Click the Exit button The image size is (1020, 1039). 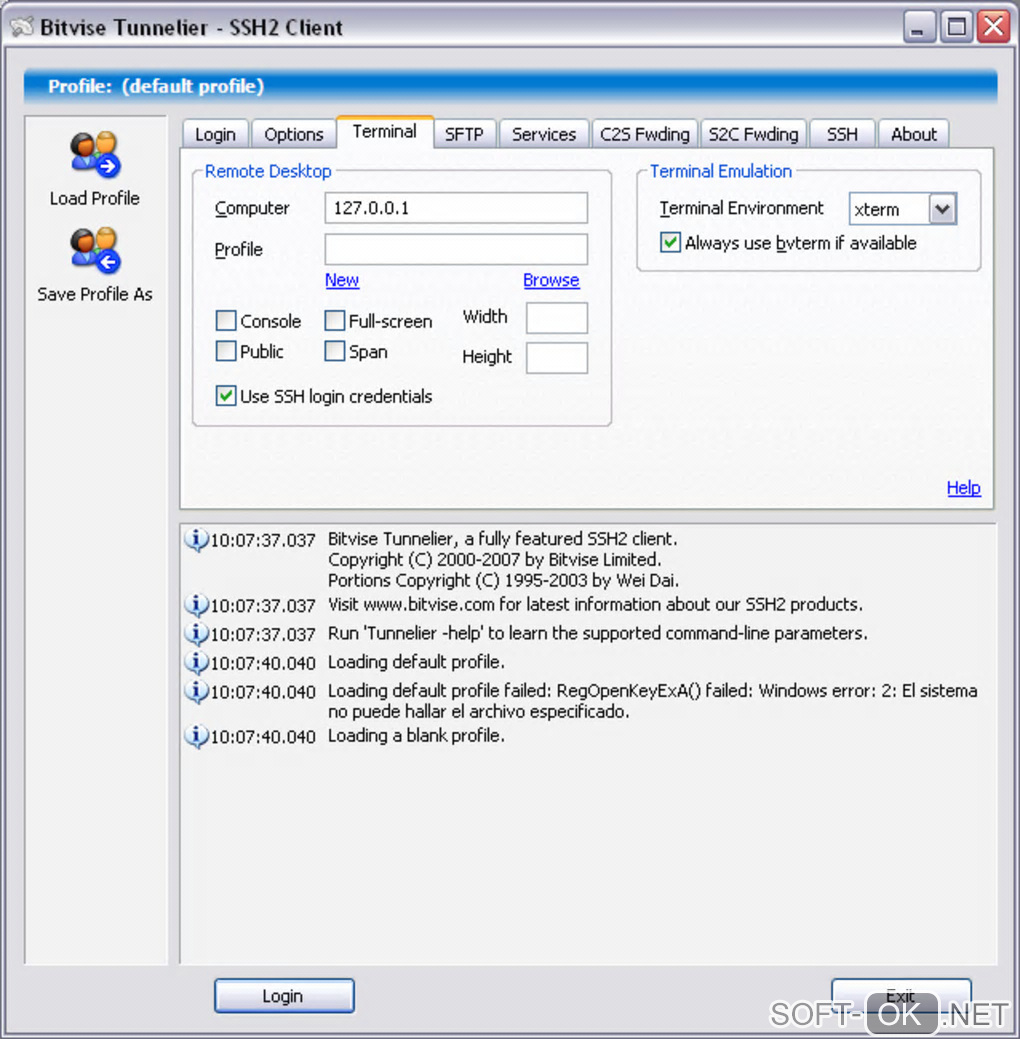click(x=901, y=996)
